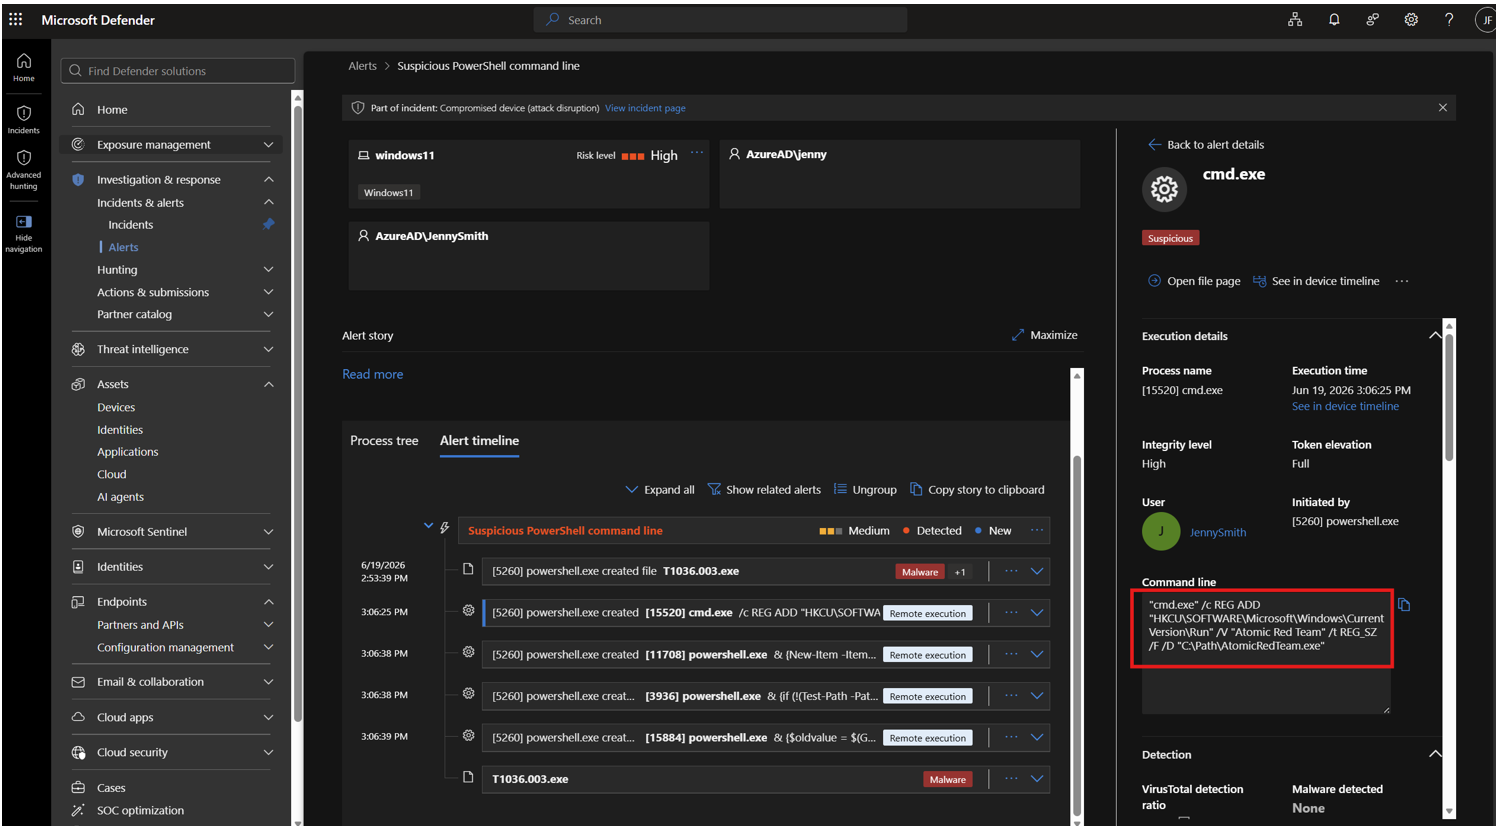
Task: Open the app launcher waffle icon
Action: point(16,19)
